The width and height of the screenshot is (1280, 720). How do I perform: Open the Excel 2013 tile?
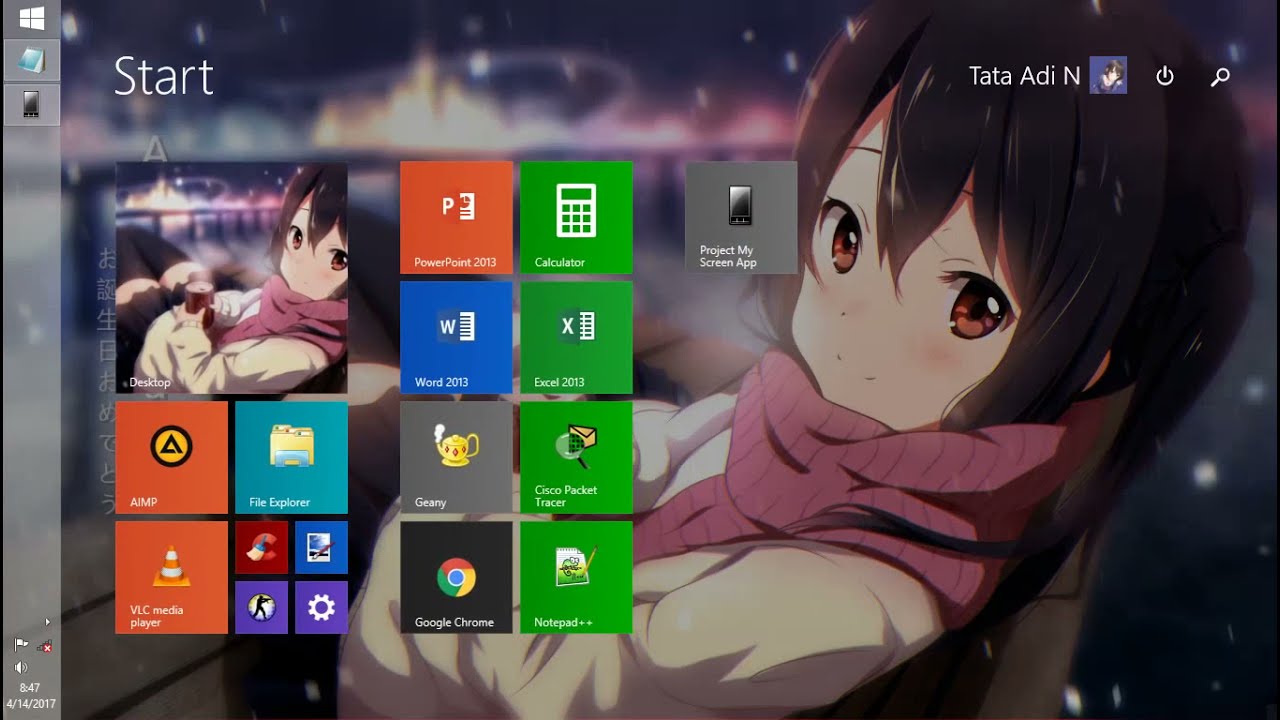click(x=576, y=337)
